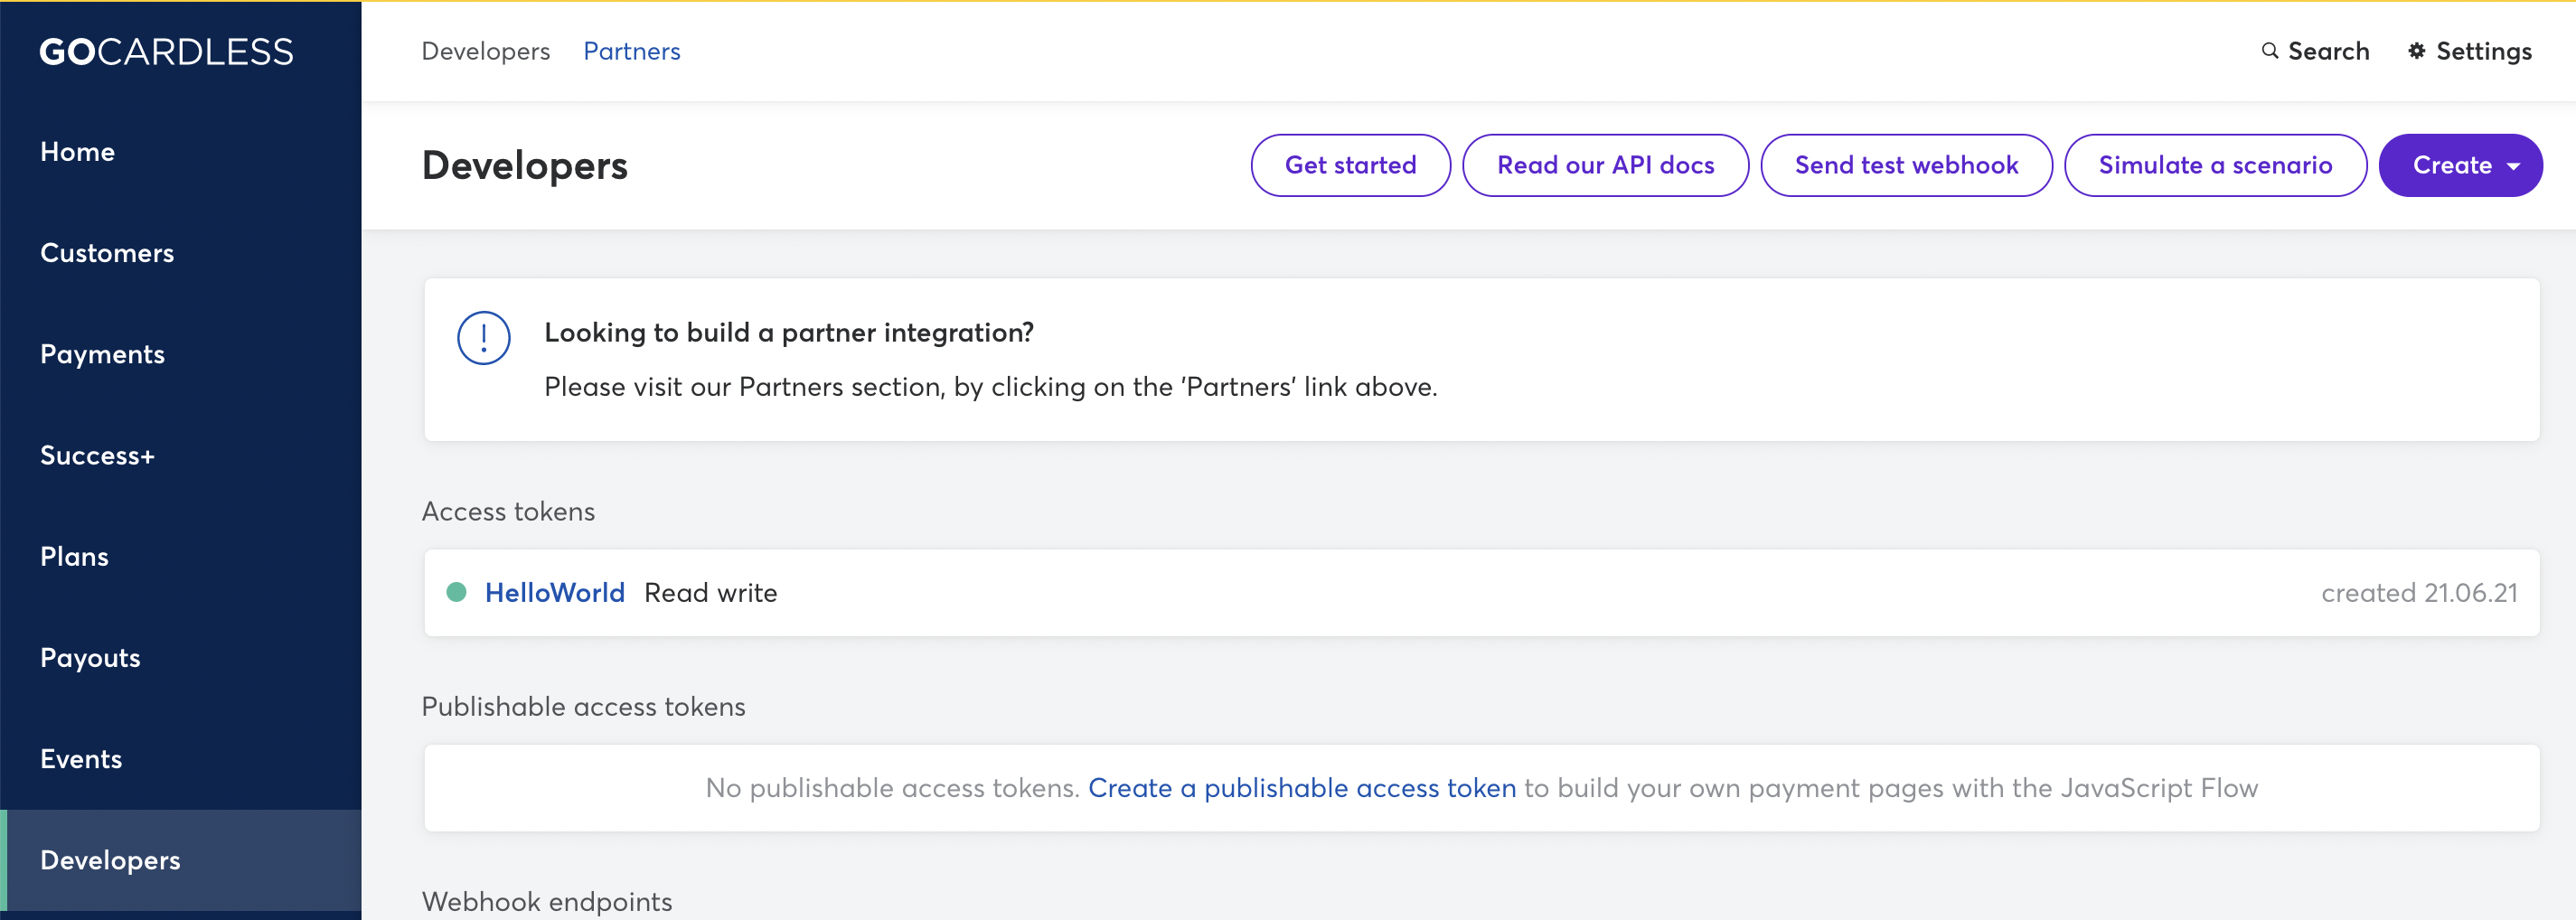Expand the Create dropdown arrow
Screen dimensions: 2576x920
(2514, 166)
